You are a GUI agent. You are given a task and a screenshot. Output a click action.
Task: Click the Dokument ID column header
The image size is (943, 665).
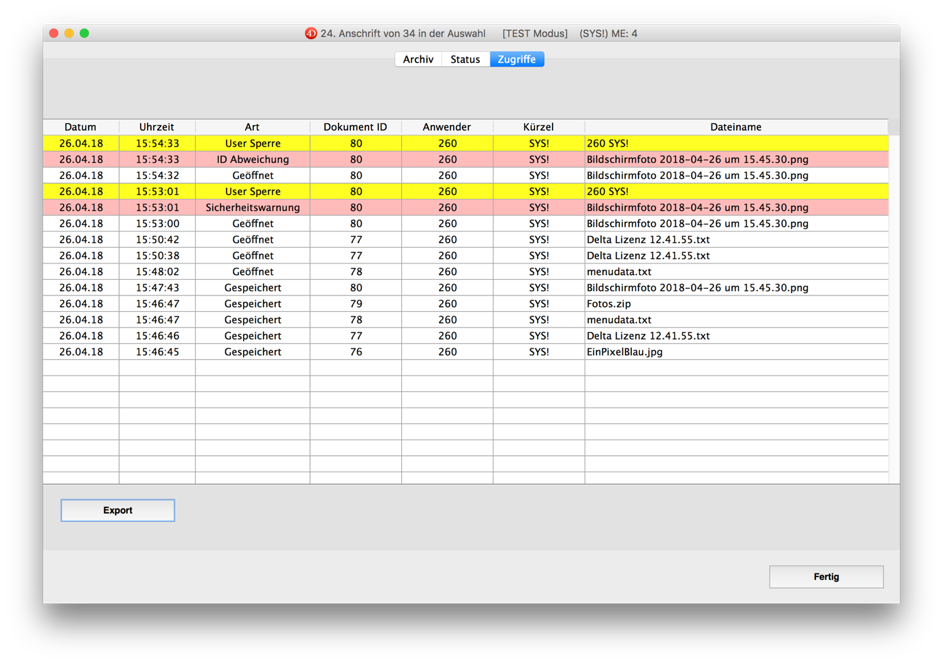tap(355, 127)
